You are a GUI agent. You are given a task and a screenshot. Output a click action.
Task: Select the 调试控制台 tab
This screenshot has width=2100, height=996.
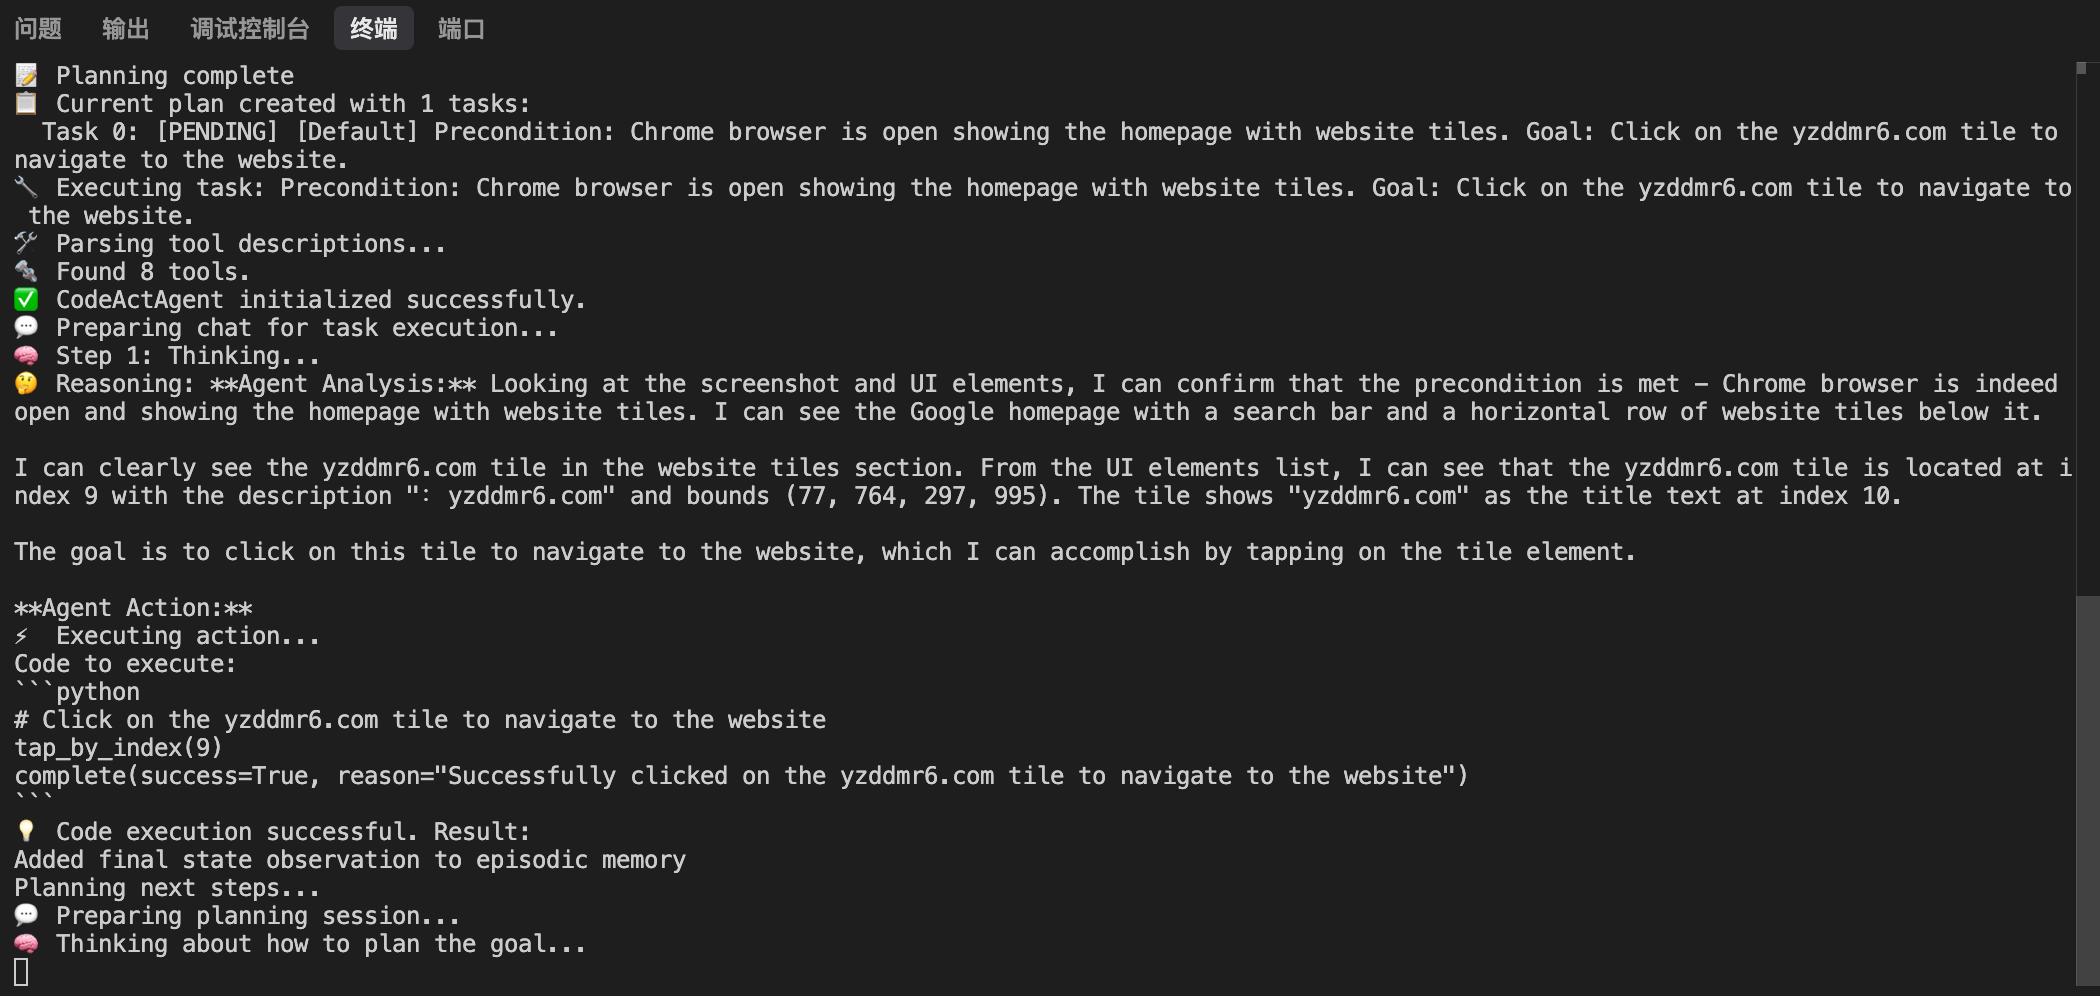[x=249, y=29]
